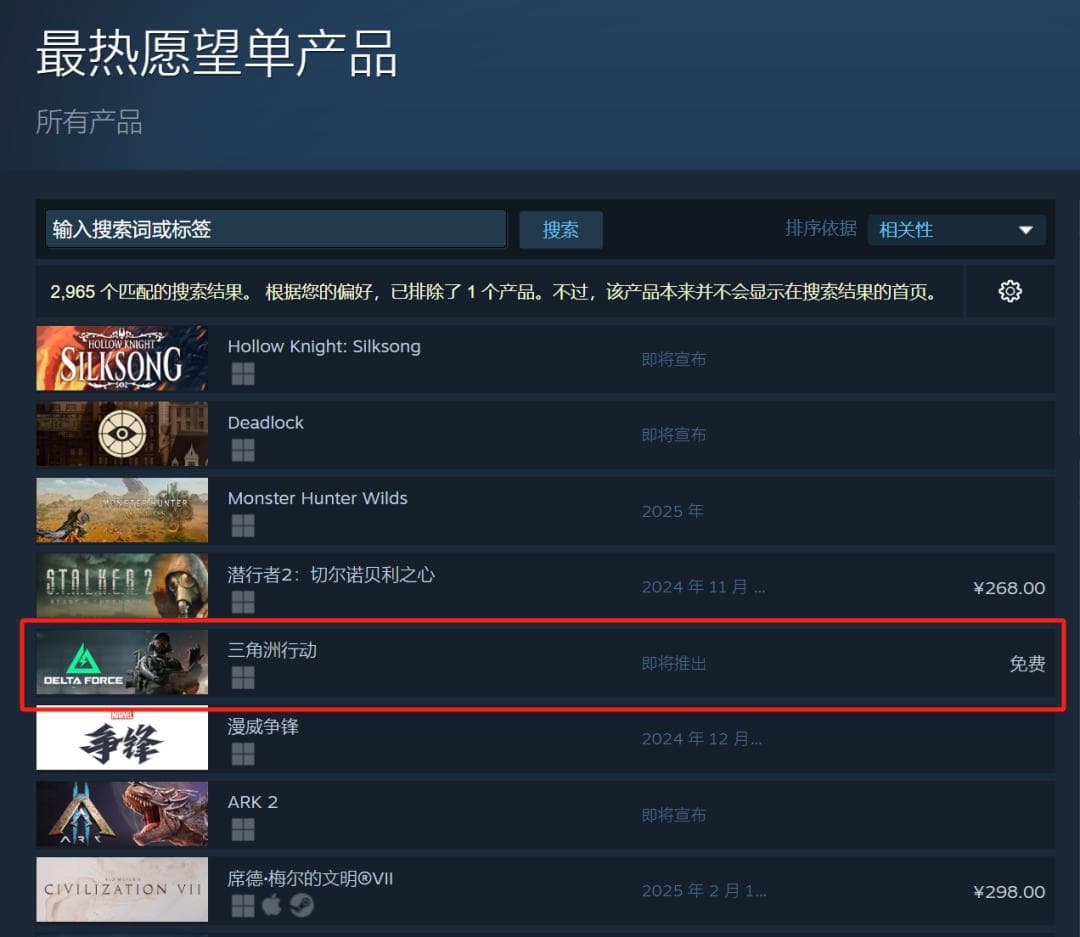Viewport: 1080px width, 937px height.
Task: Open the Hollow Knight: Silksong title link
Action: (x=324, y=347)
